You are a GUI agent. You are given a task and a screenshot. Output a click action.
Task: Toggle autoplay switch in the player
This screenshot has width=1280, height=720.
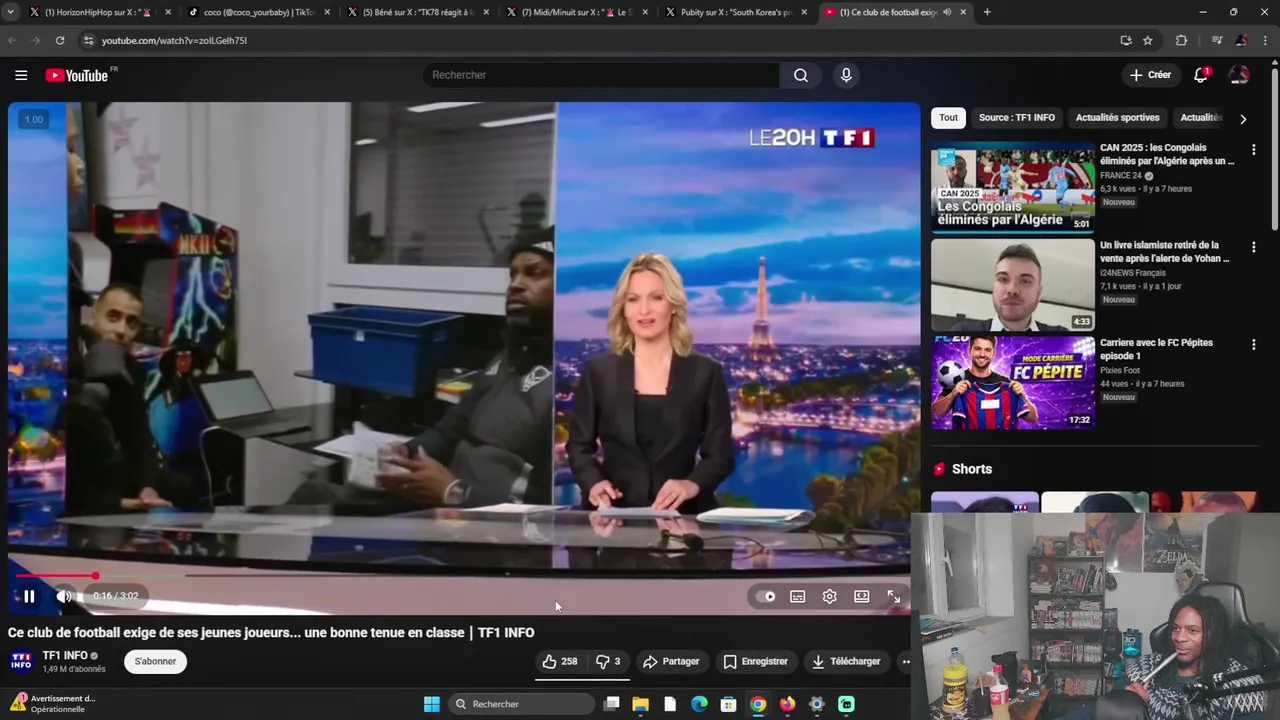point(768,596)
